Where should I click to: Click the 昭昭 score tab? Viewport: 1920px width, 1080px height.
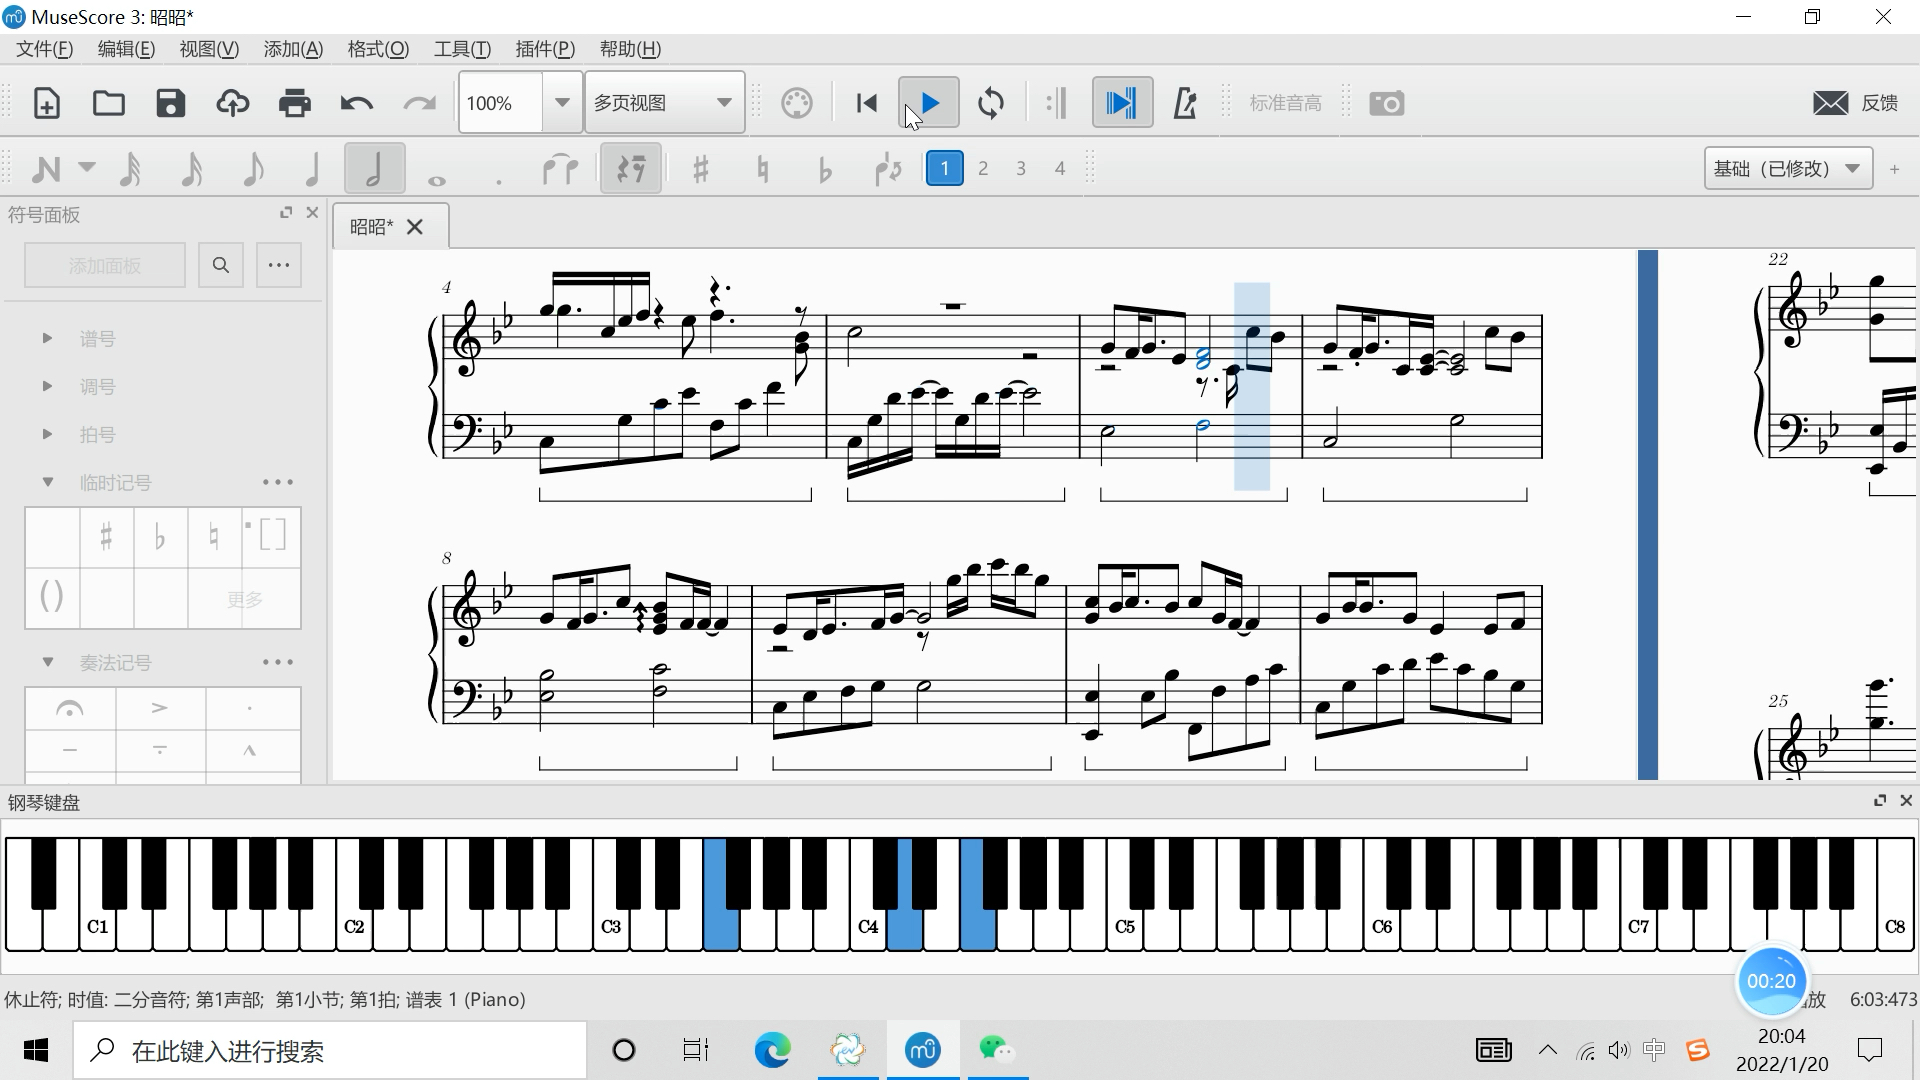click(371, 227)
